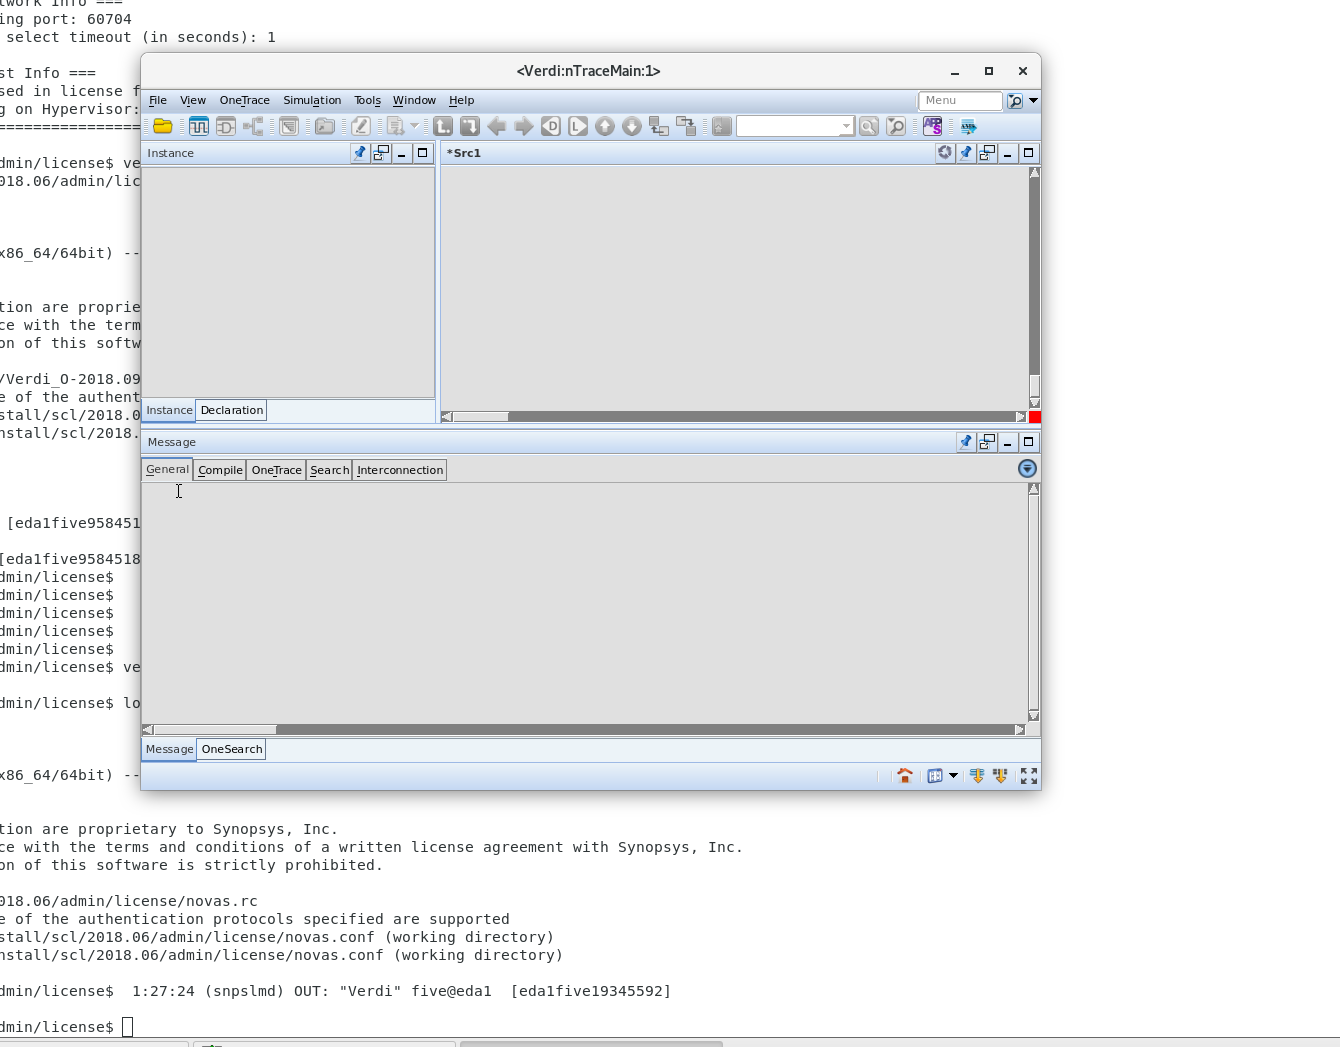1340x1047 pixels.
Task: Click the Menu search input field
Action: [x=960, y=101]
